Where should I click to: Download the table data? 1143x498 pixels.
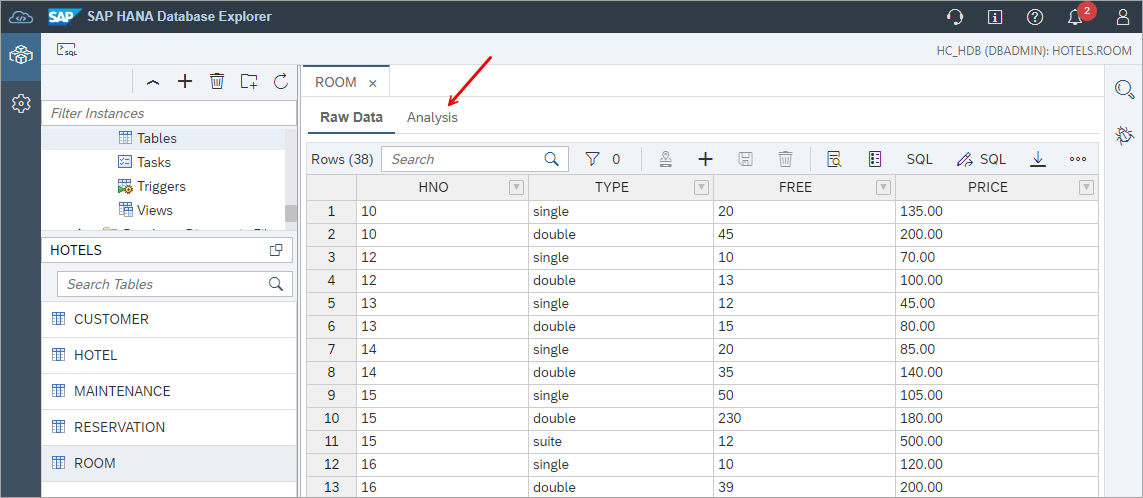(x=1038, y=159)
